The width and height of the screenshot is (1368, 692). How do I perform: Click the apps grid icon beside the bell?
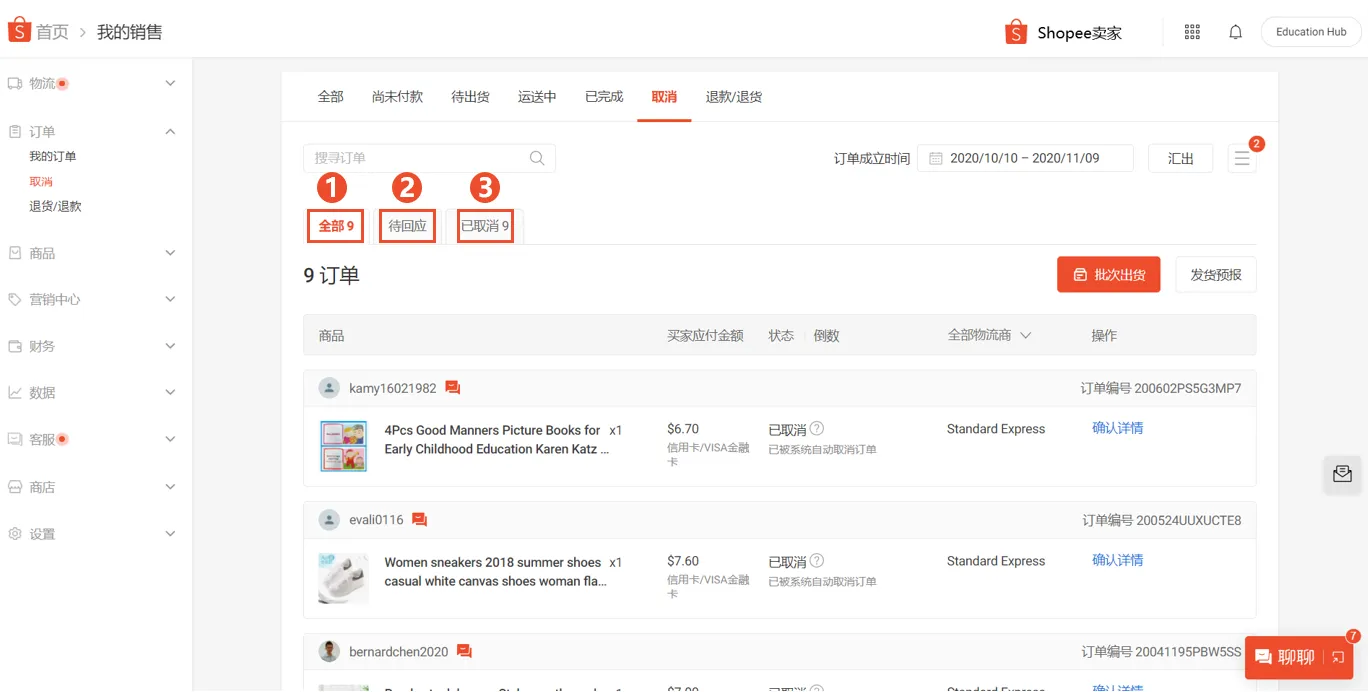(x=1192, y=31)
